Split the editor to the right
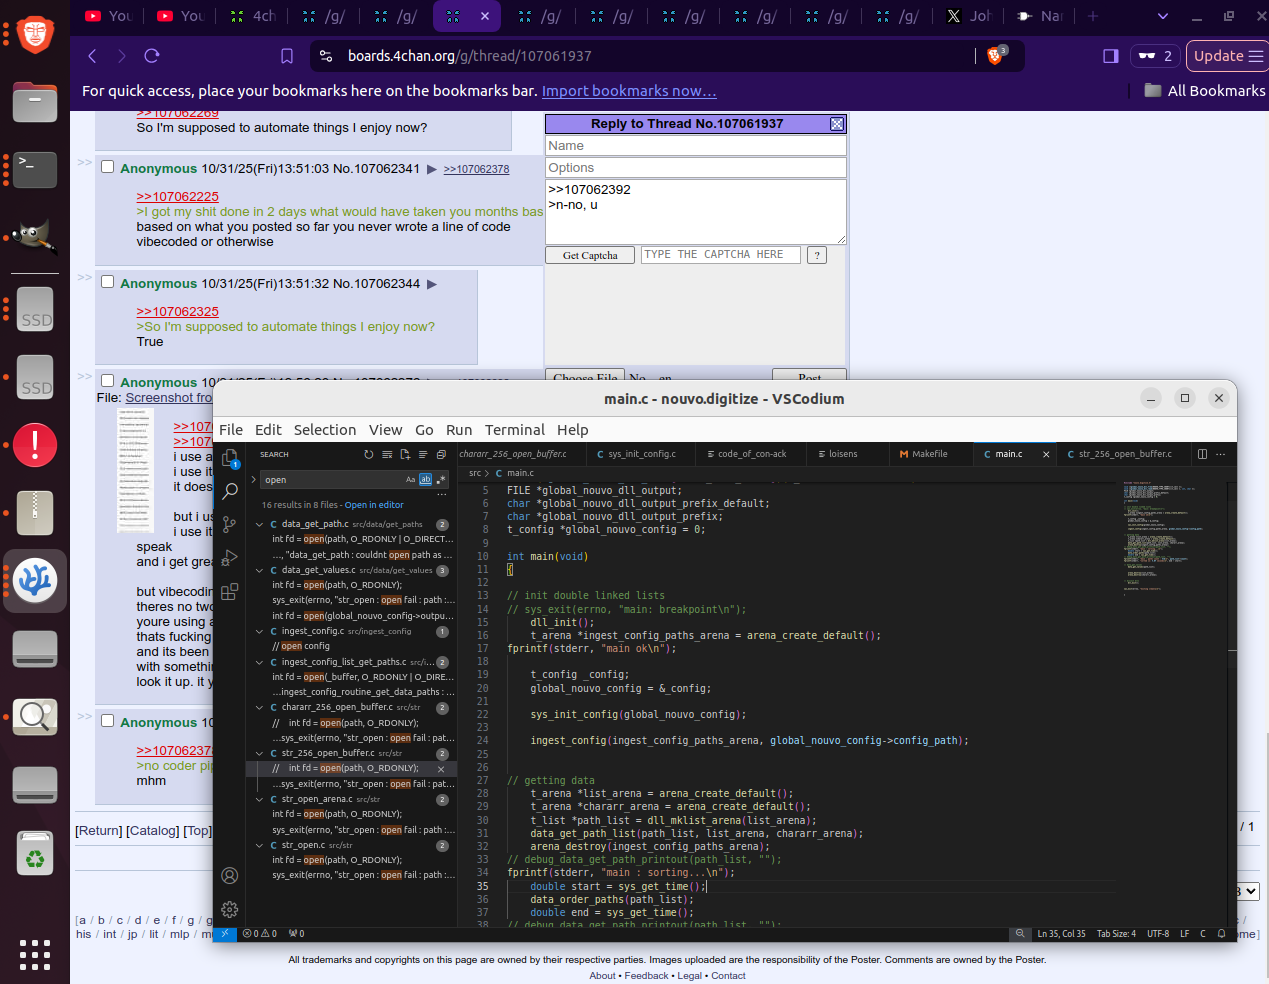The width and height of the screenshot is (1269, 984). pyautogui.click(x=1202, y=454)
